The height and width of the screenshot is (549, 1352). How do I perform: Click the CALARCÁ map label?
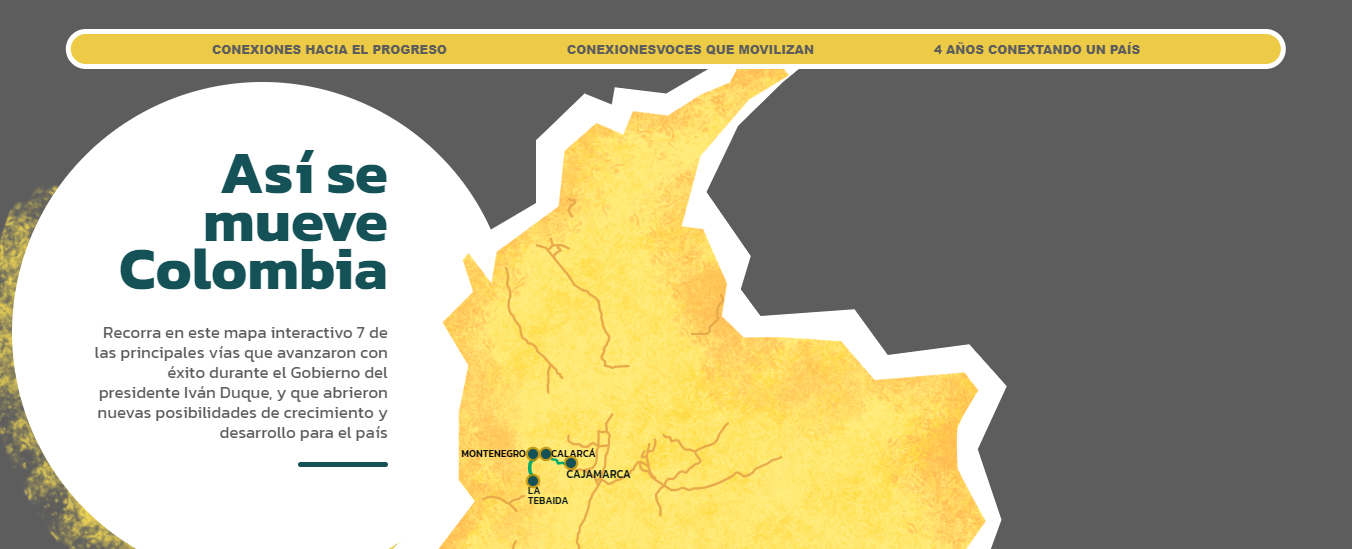(x=574, y=454)
